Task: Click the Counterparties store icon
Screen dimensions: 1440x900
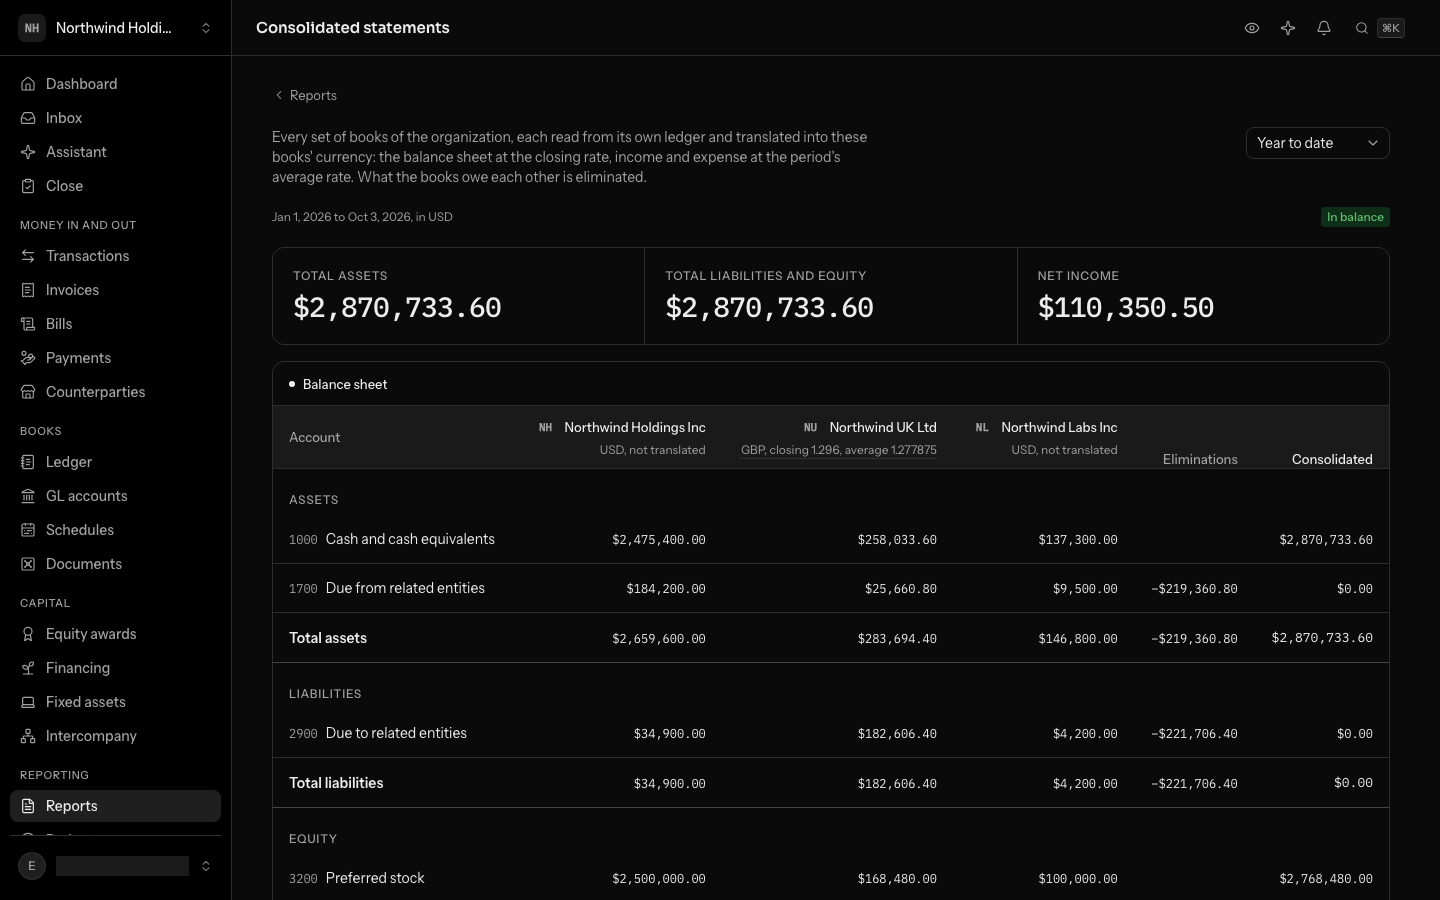Action: coord(28,392)
